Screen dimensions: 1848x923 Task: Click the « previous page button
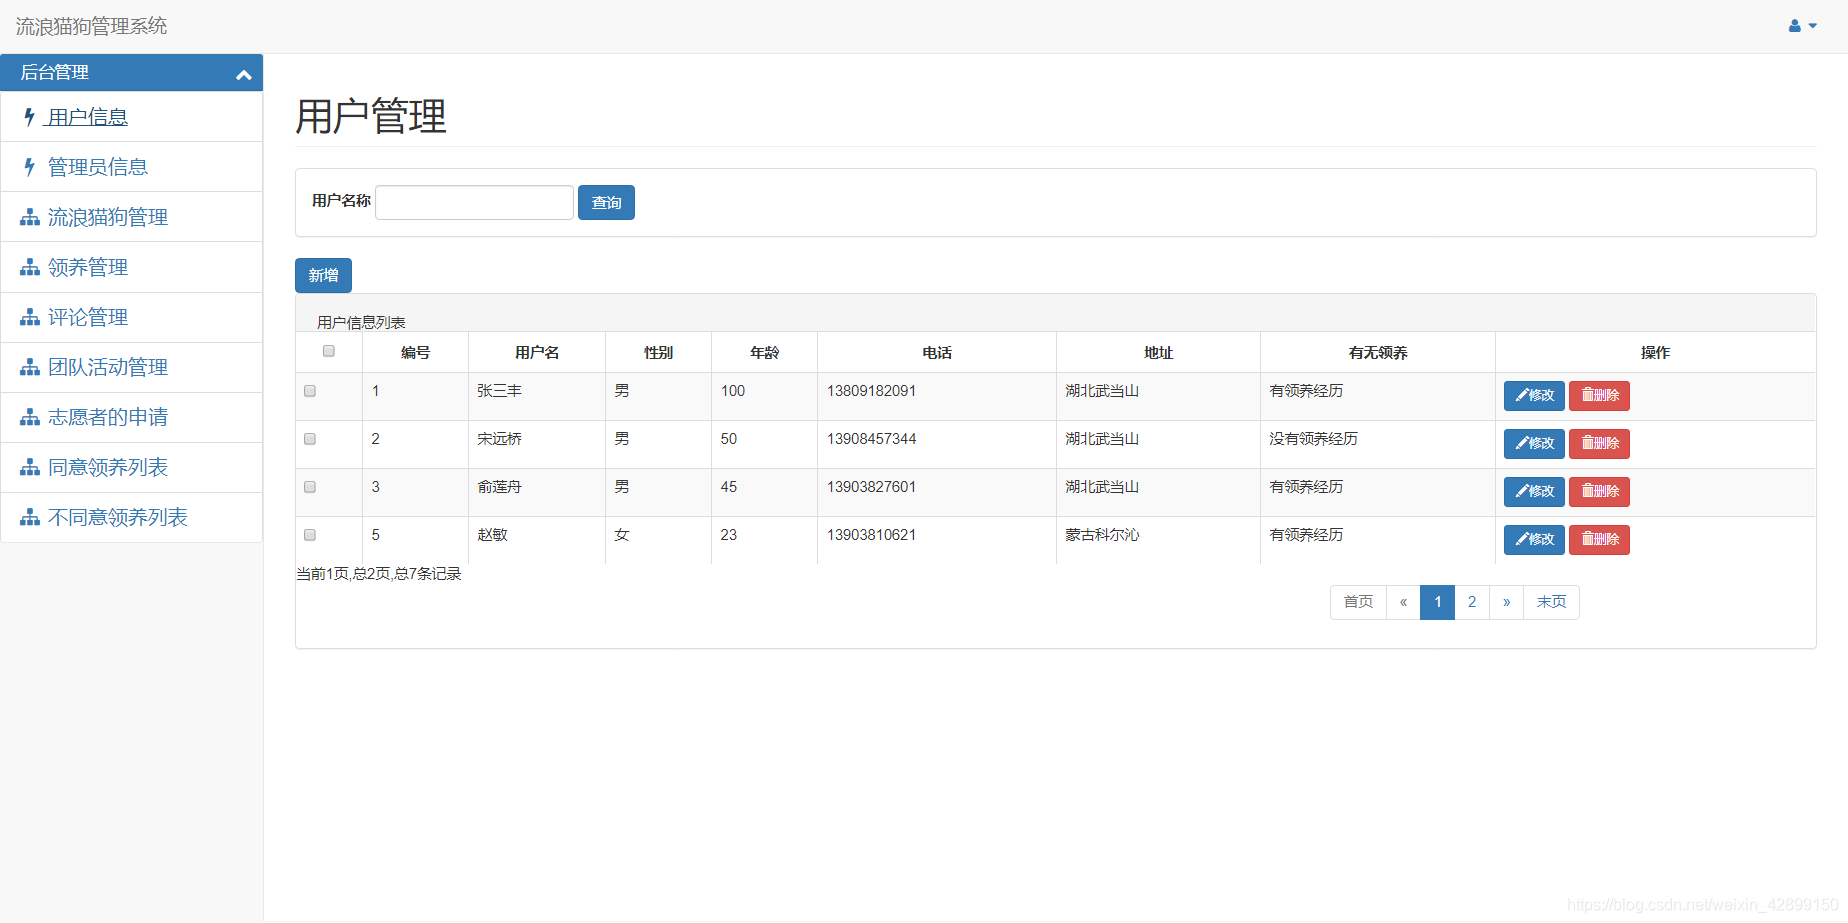[x=1403, y=602]
